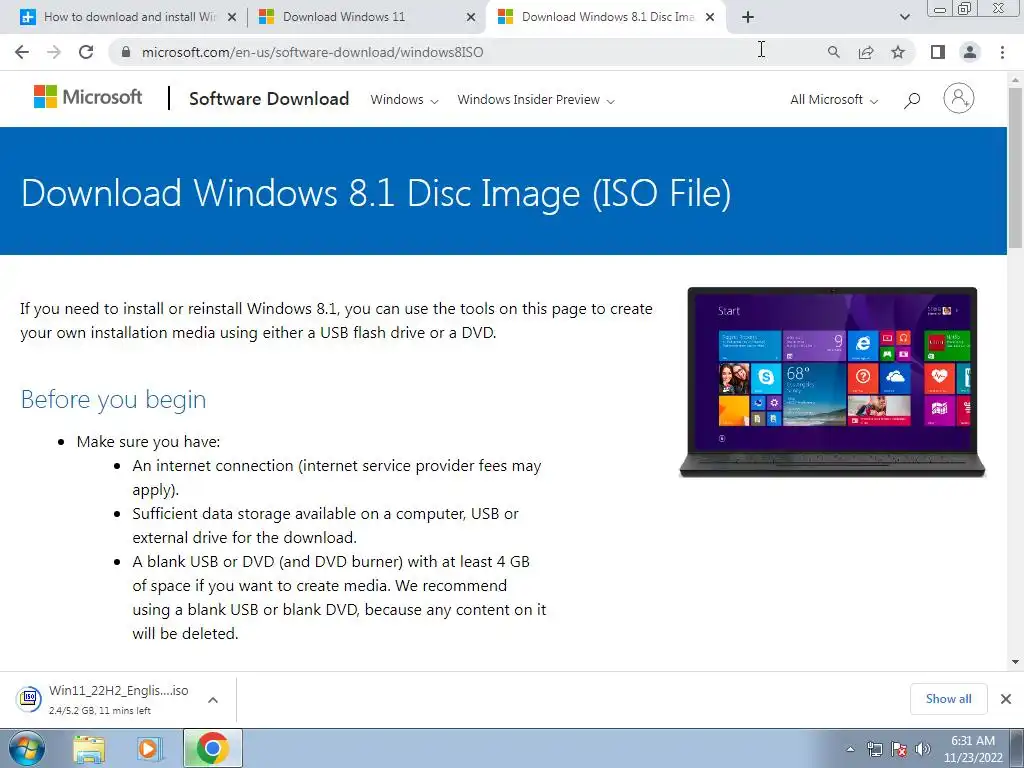Open the Win11_22H2 ISO download item
Viewport: 1024px width, 768px height.
click(x=104, y=699)
